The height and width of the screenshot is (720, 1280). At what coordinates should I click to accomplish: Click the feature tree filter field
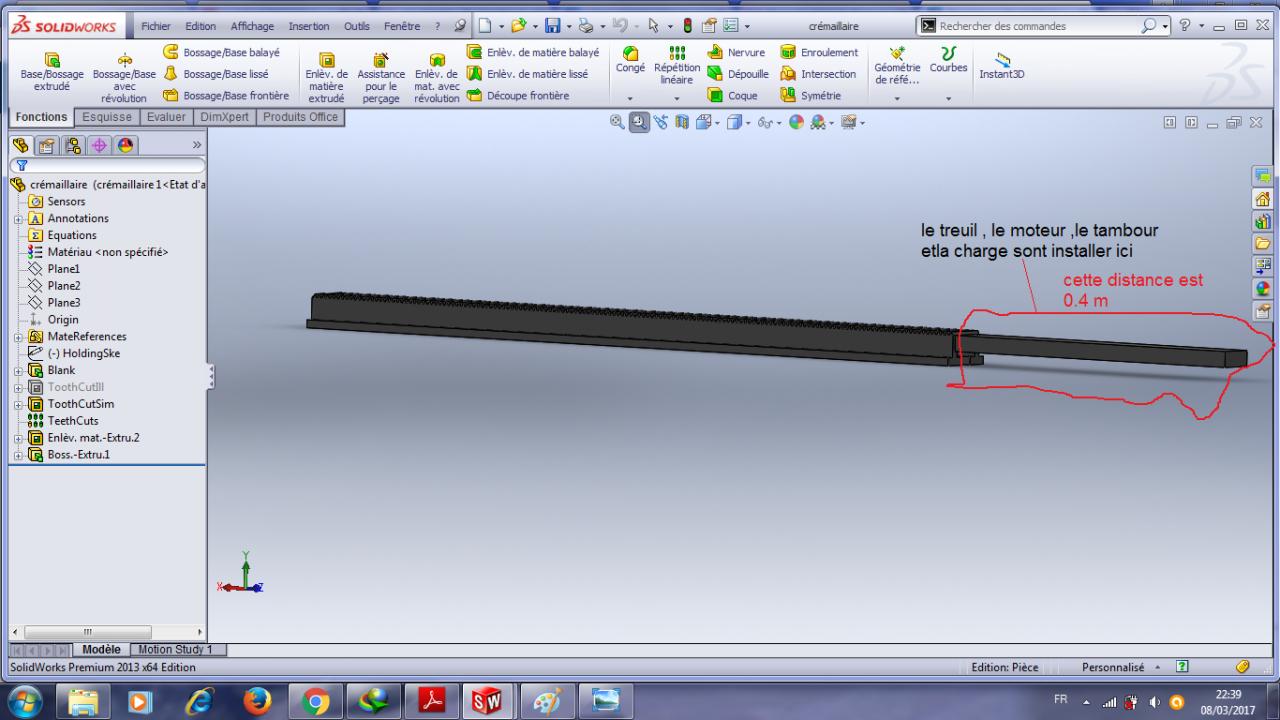click(x=107, y=166)
